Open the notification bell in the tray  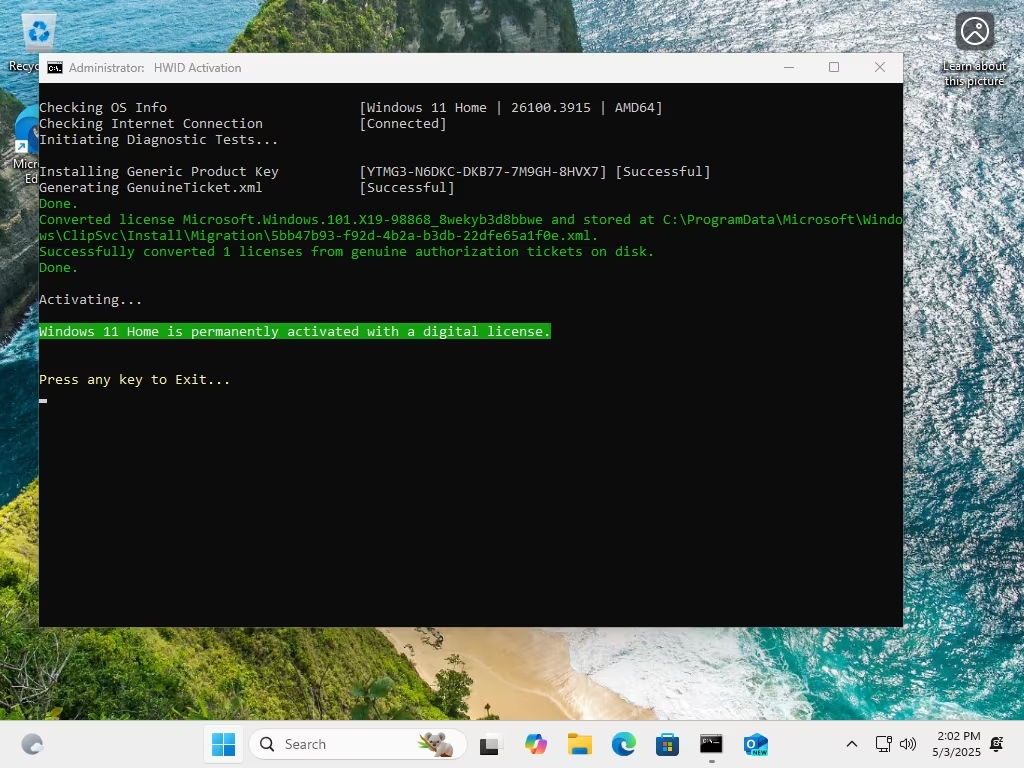point(997,744)
